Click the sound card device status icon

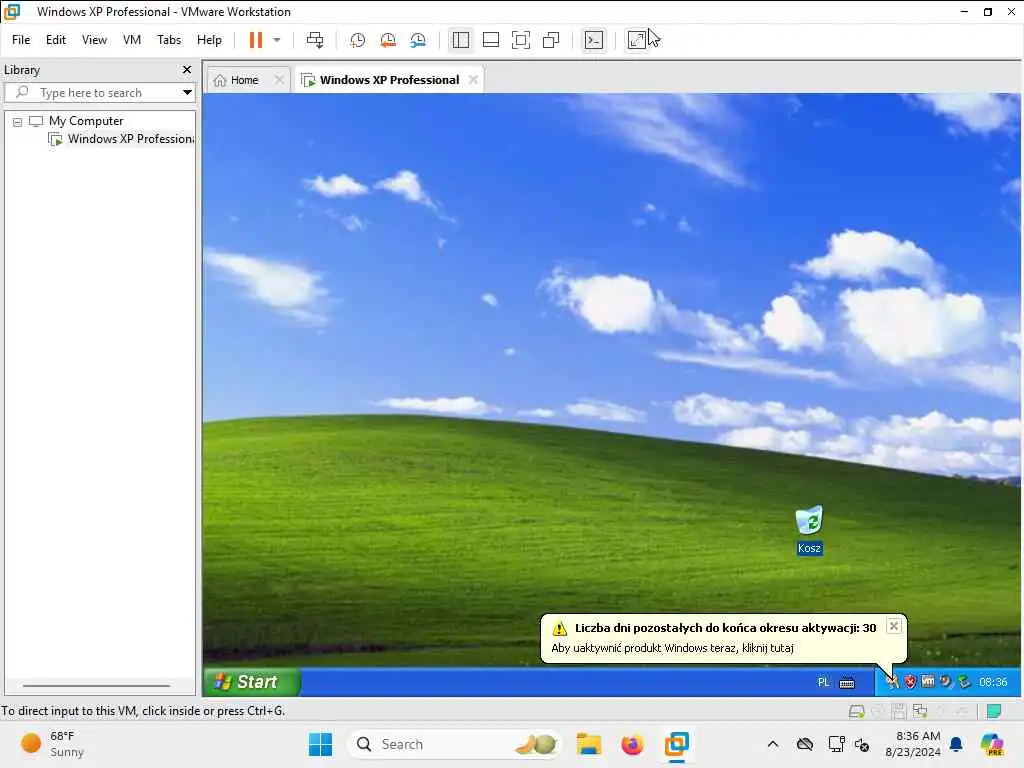pyautogui.click(x=941, y=711)
